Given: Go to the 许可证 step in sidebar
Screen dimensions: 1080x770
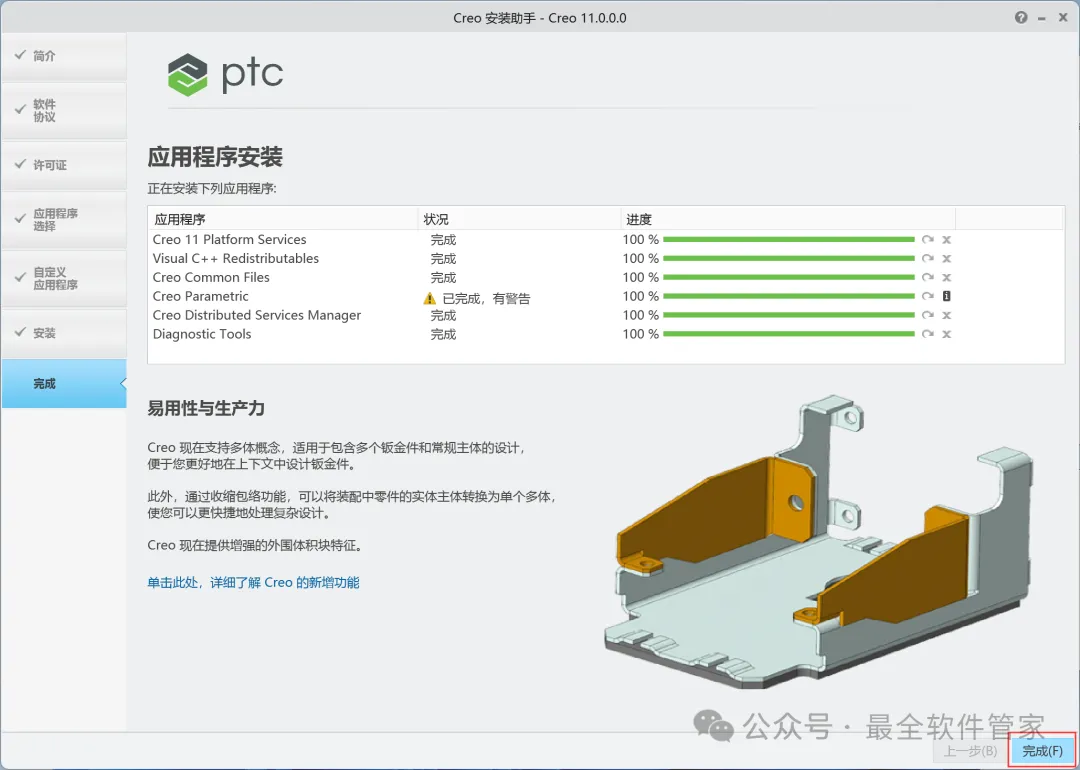Looking at the screenshot, I should click(x=64, y=165).
